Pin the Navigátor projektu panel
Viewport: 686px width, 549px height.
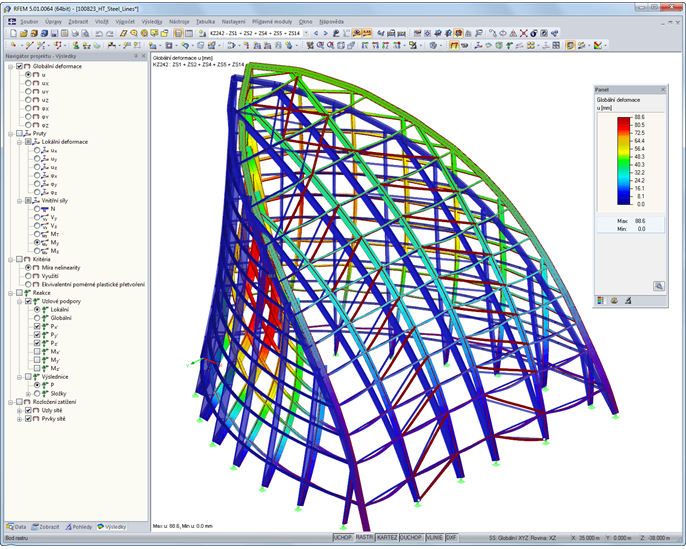[136, 56]
